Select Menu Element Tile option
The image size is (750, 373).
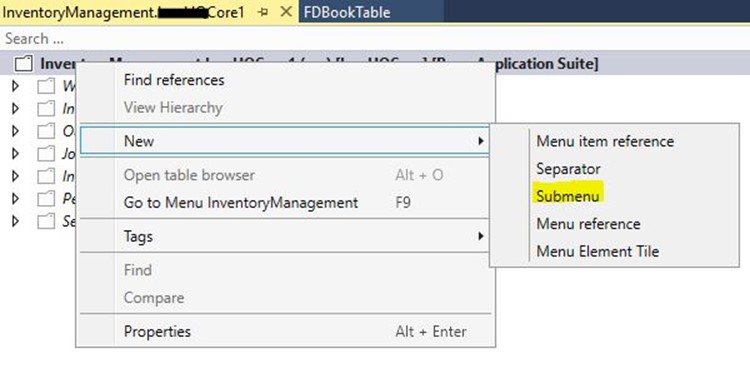pos(598,252)
